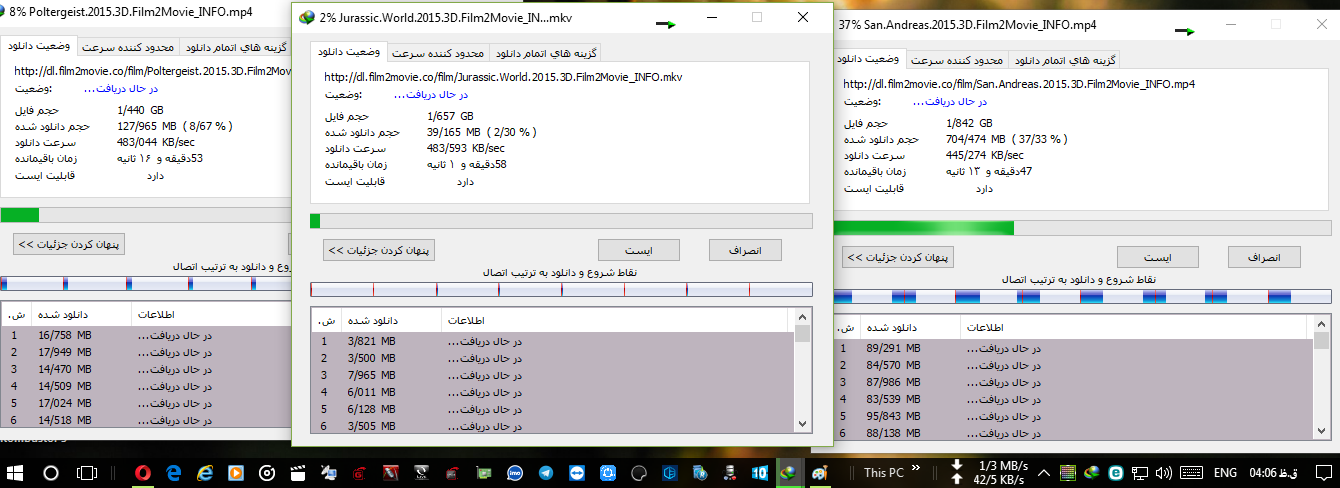Click دانلود شده column header in Jurassic list
This screenshot has height=488, width=1340.
392,320
